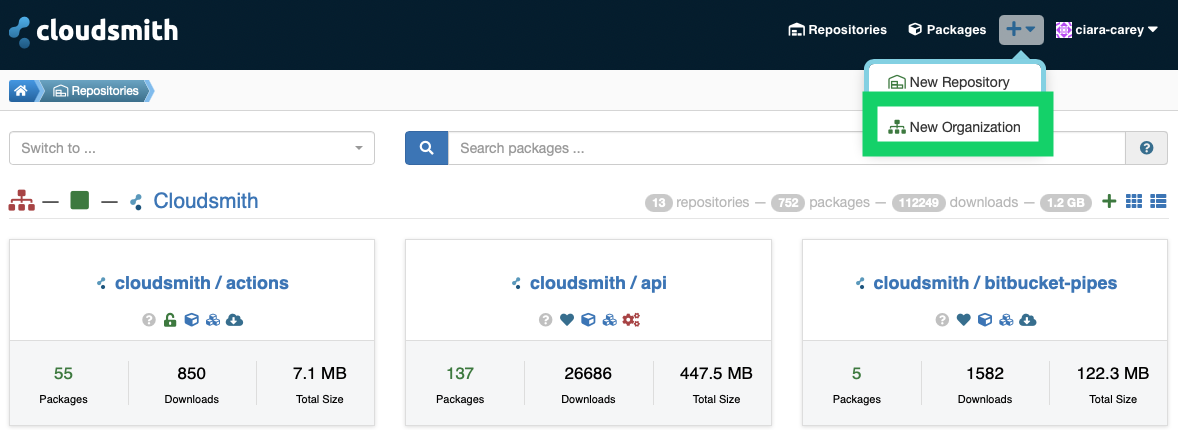Screen dimensions: 1178x430
Task: Click the search help question mark icon
Action: point(1146,148)
